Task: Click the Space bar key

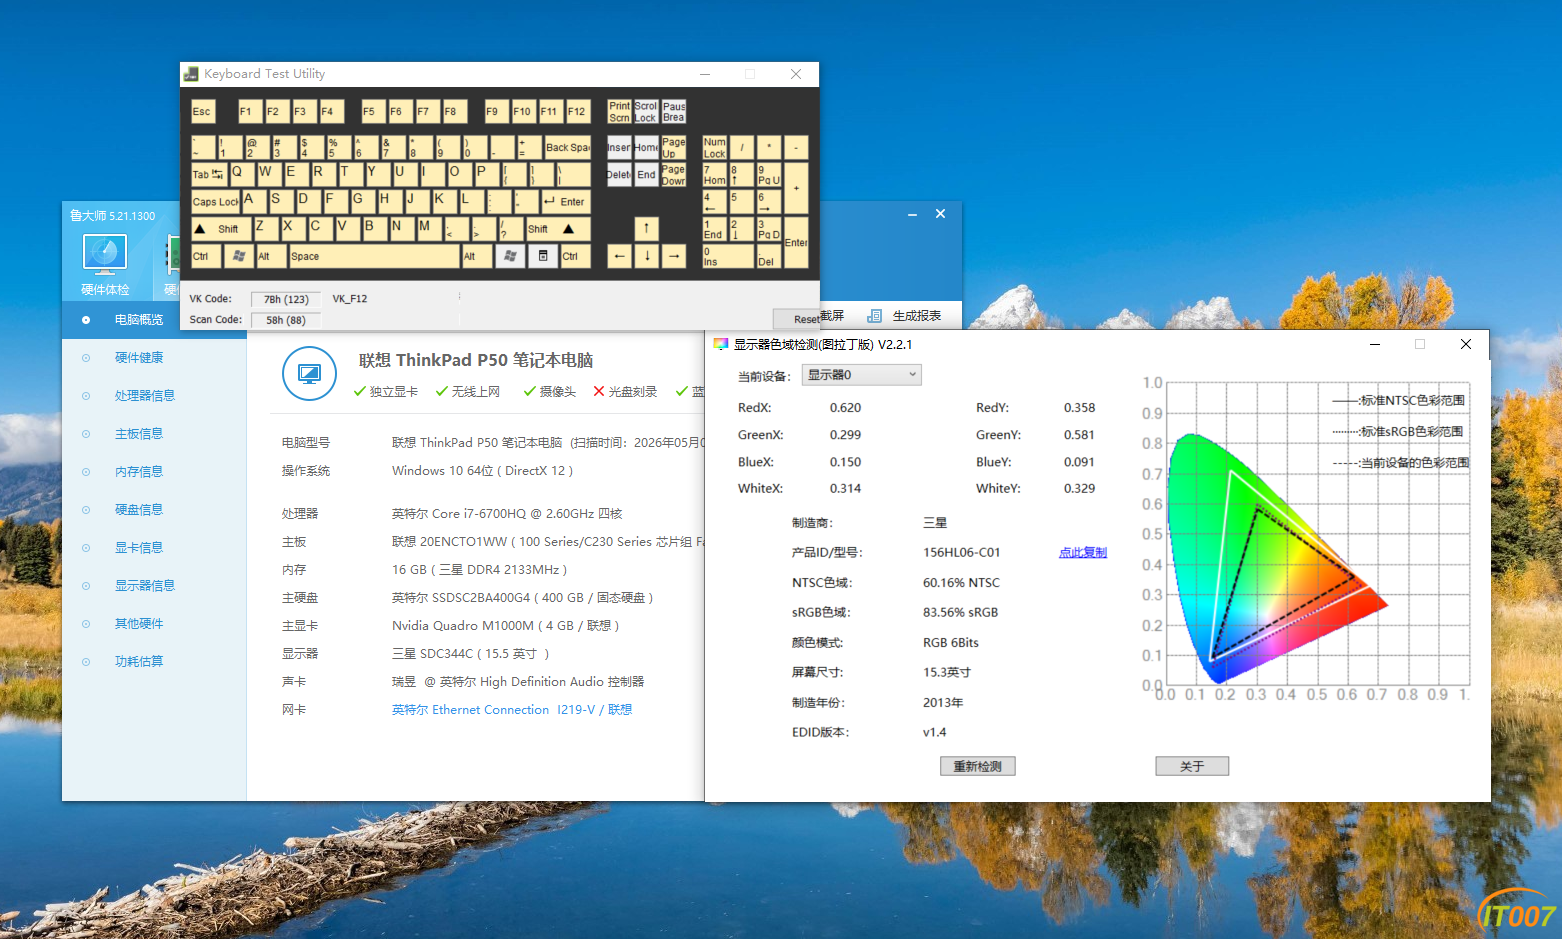Action: coord(374,256)
